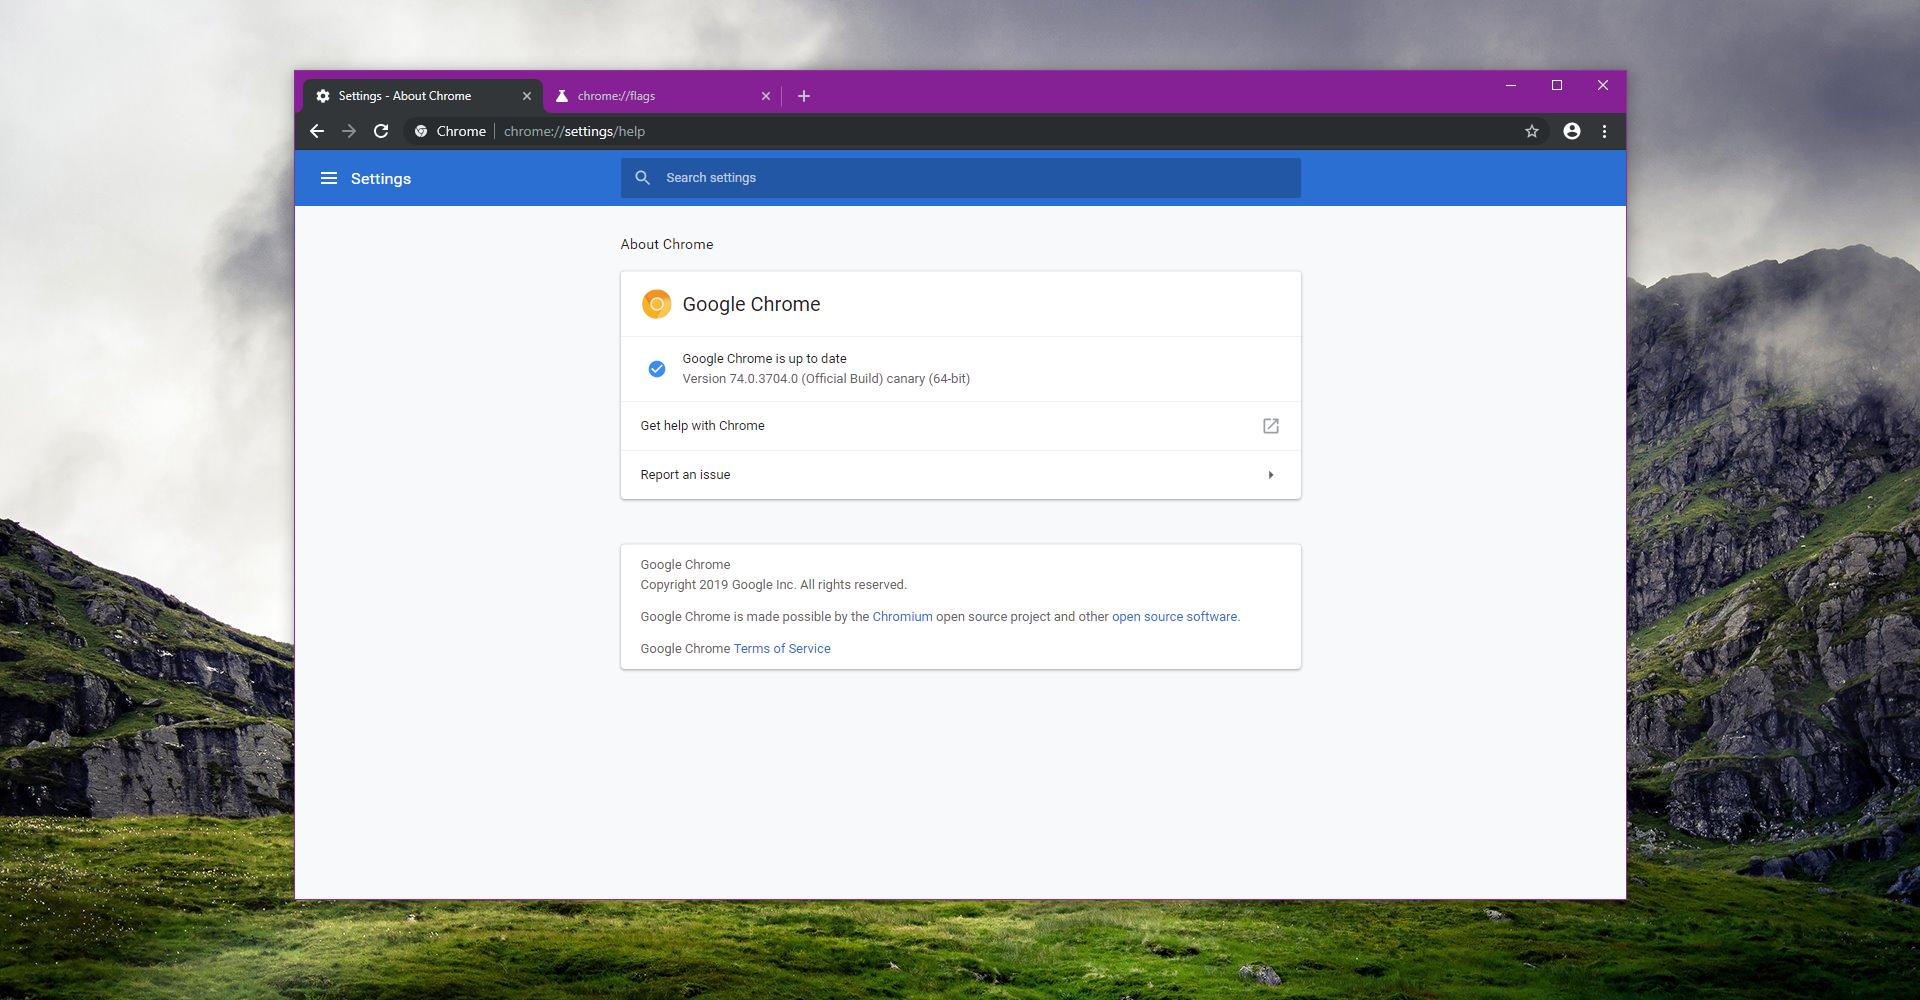Close the Chrome window

click(x=1603, y=85)
